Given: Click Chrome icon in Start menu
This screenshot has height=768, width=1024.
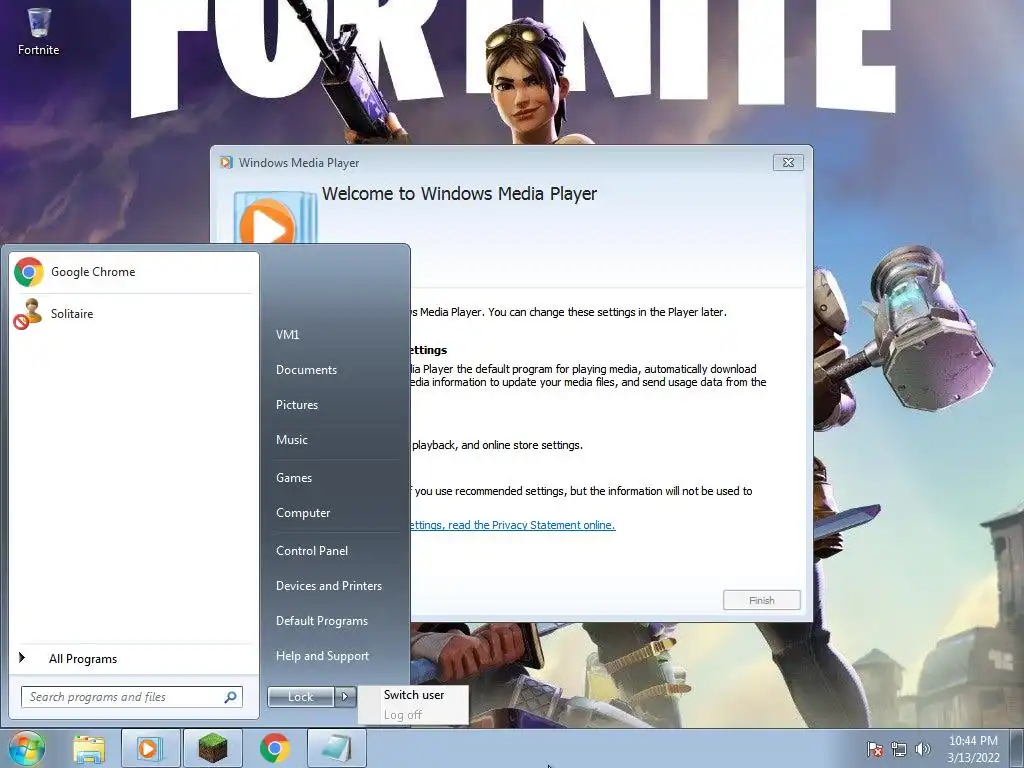Looking at the screenshot, I should tap(29, 272).
